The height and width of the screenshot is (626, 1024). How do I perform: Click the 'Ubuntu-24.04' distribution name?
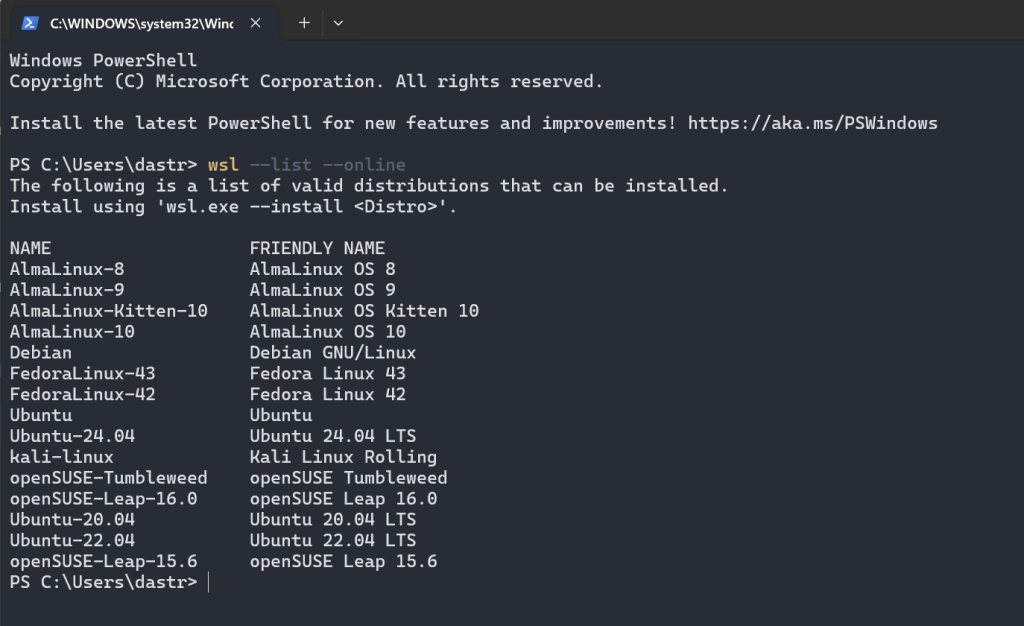pyautogui.click(x=72, y=436)
